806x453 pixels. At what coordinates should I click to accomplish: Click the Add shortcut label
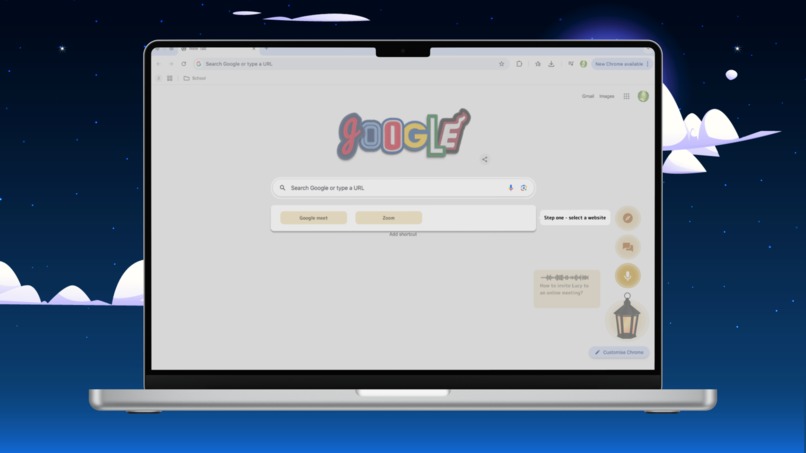coord(403,234)
